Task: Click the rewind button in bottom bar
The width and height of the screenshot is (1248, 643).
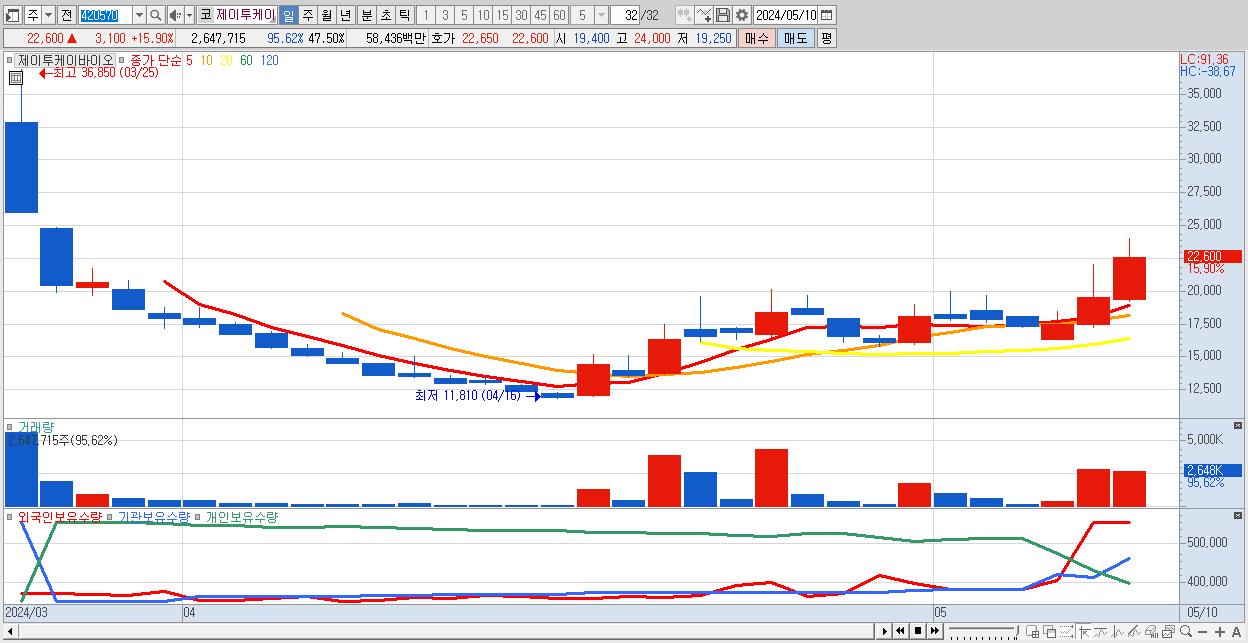Action: tap(900, 631)
